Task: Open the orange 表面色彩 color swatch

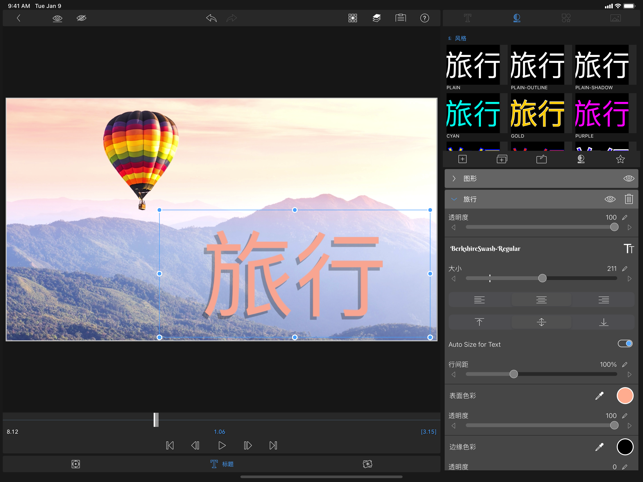Action: click(x=625, y=396)
